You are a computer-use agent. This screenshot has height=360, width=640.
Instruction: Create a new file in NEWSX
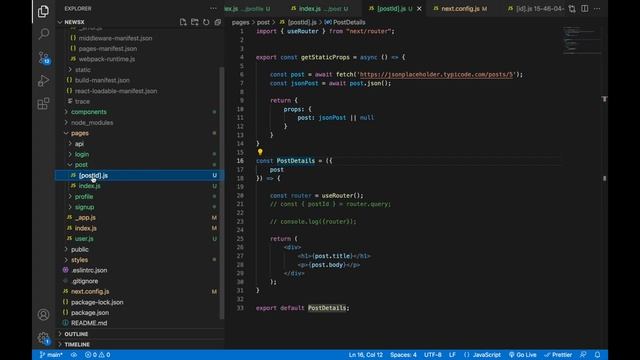[183, 22]
